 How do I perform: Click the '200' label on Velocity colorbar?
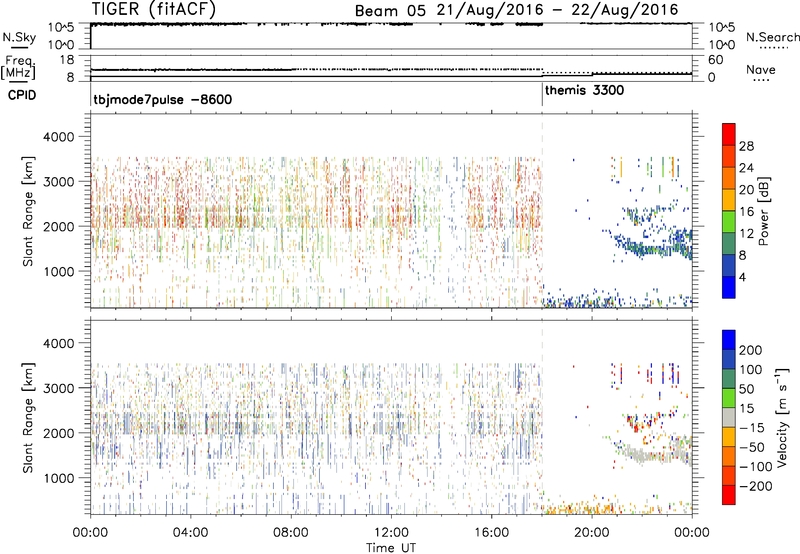tap(751, 350)
